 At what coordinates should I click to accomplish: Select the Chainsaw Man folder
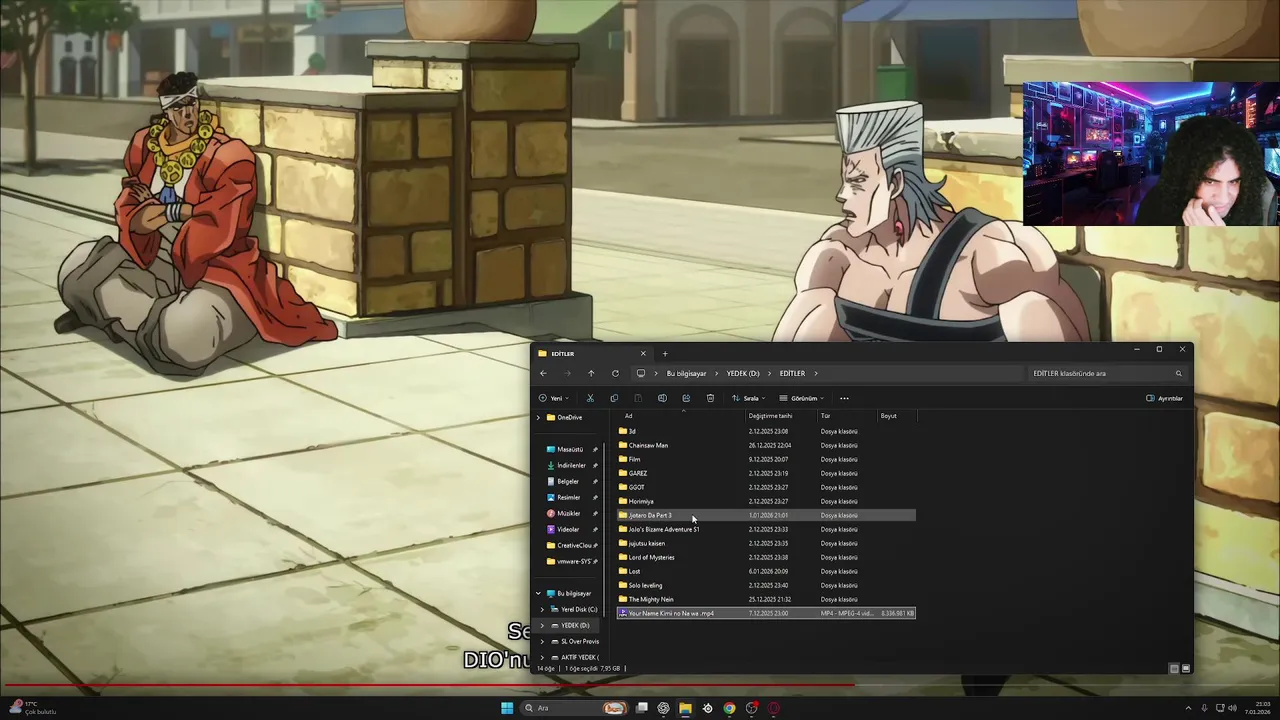[766, 445]
